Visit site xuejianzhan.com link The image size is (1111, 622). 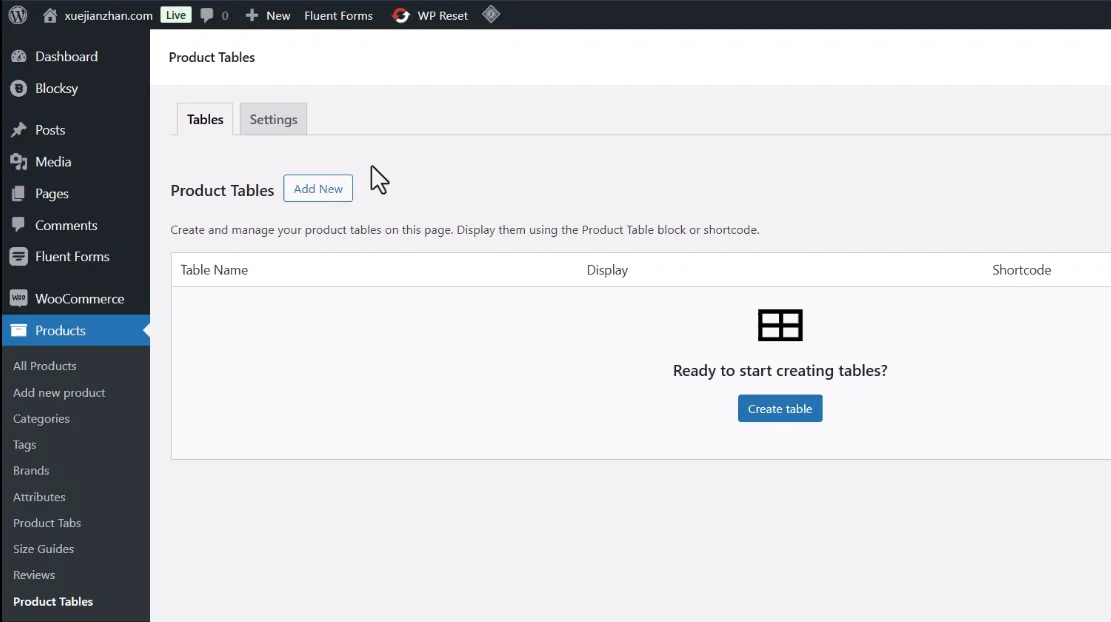[108, 15]
